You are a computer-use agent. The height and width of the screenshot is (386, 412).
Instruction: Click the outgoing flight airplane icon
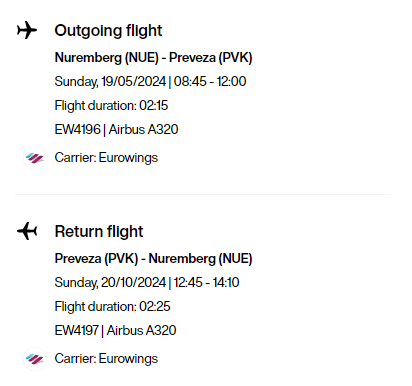27,30
